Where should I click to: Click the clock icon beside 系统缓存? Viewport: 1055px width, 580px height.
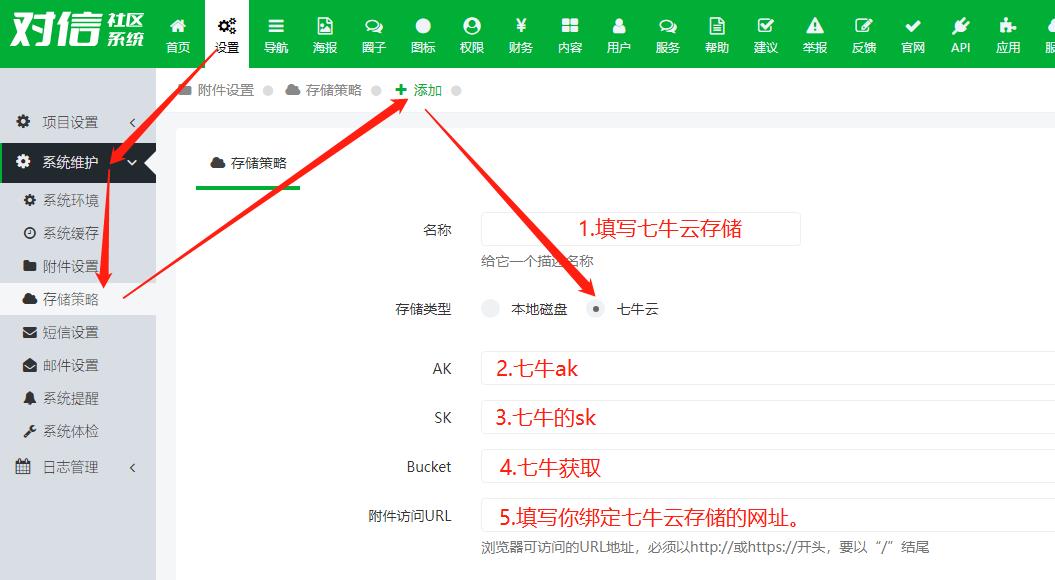(30, 233)
